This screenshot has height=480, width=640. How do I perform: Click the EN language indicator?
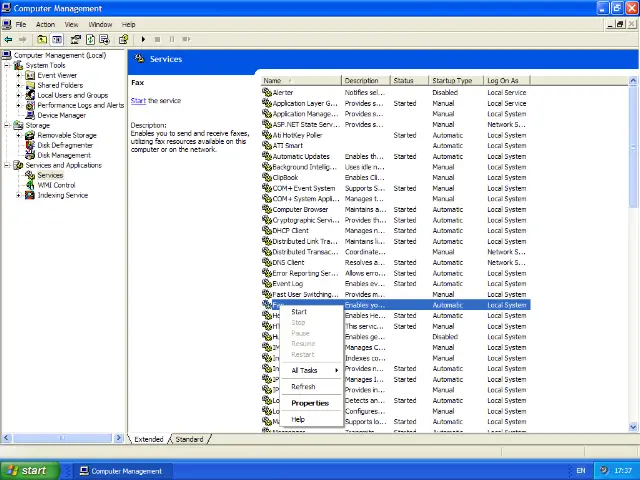pyautogui.click(x=581, y=471)
